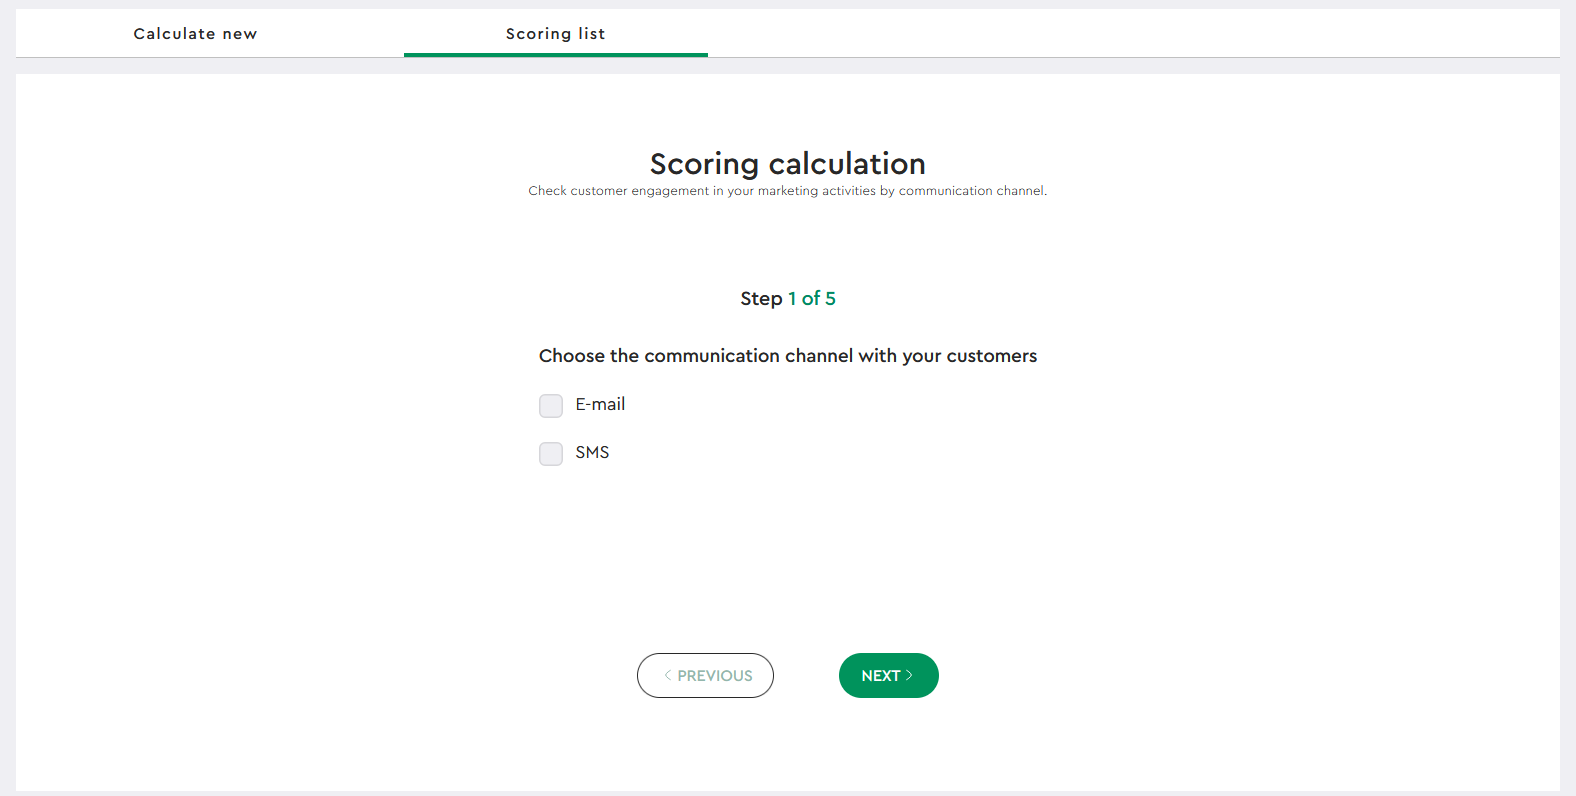Click the green underline below Scoring list
The width and height of the screenshot is (1576, 796).
[x=556, y=55]
